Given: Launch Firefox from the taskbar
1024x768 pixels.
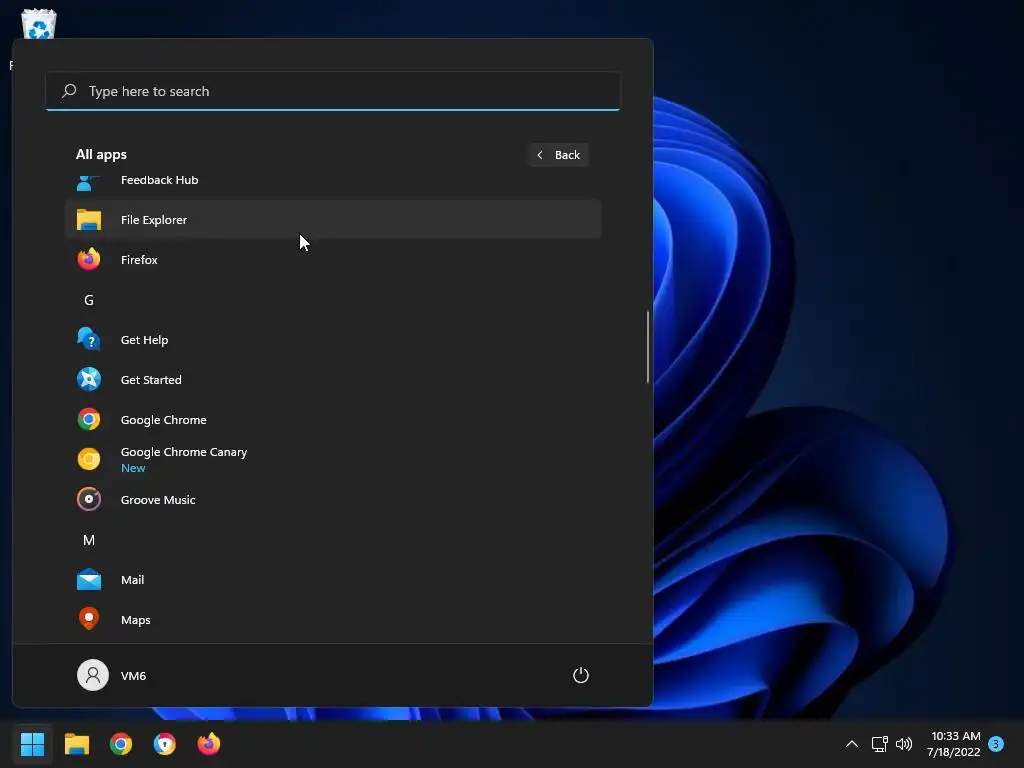Looking at the screenshot, I should point(209,744).
